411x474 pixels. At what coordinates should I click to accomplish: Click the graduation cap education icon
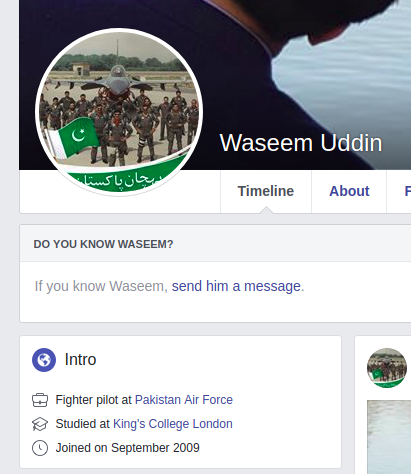40,424
